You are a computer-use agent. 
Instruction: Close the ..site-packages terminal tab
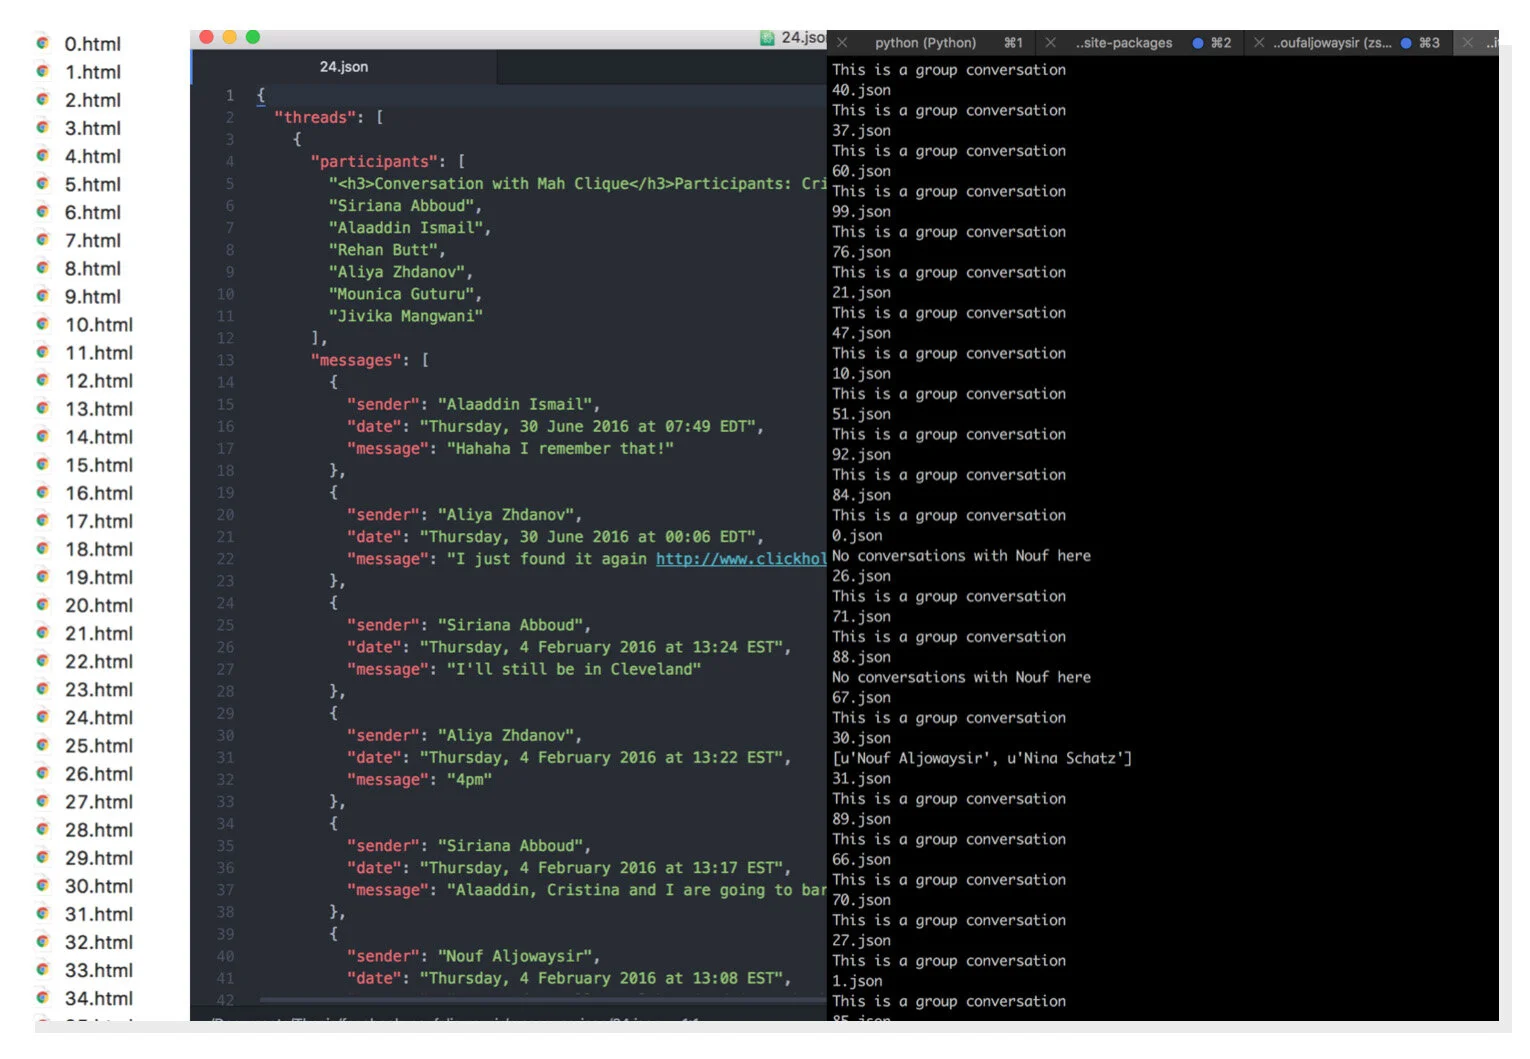pos(1050,43)
